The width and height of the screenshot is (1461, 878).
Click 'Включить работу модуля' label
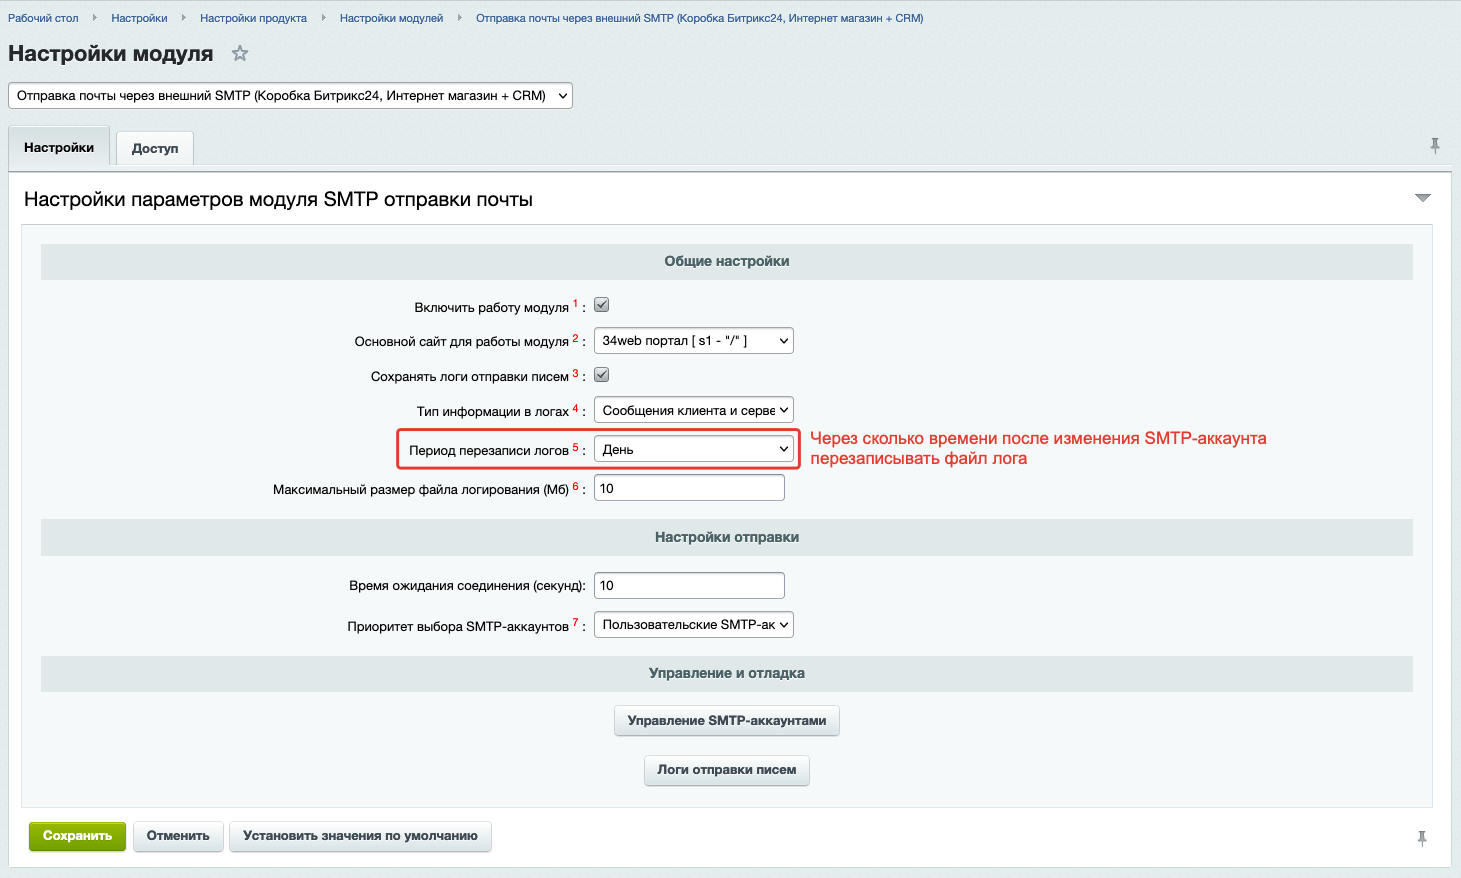pos(492,307)
